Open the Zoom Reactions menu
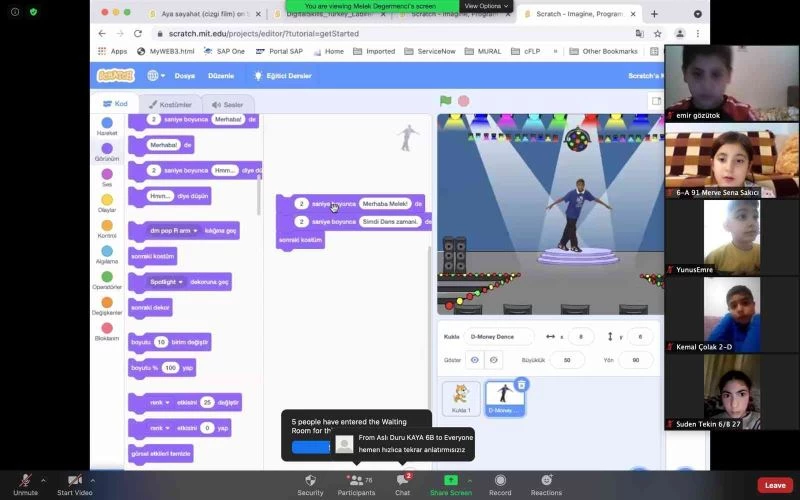Viewport: 800px width, 500px height. coord(546,484)
